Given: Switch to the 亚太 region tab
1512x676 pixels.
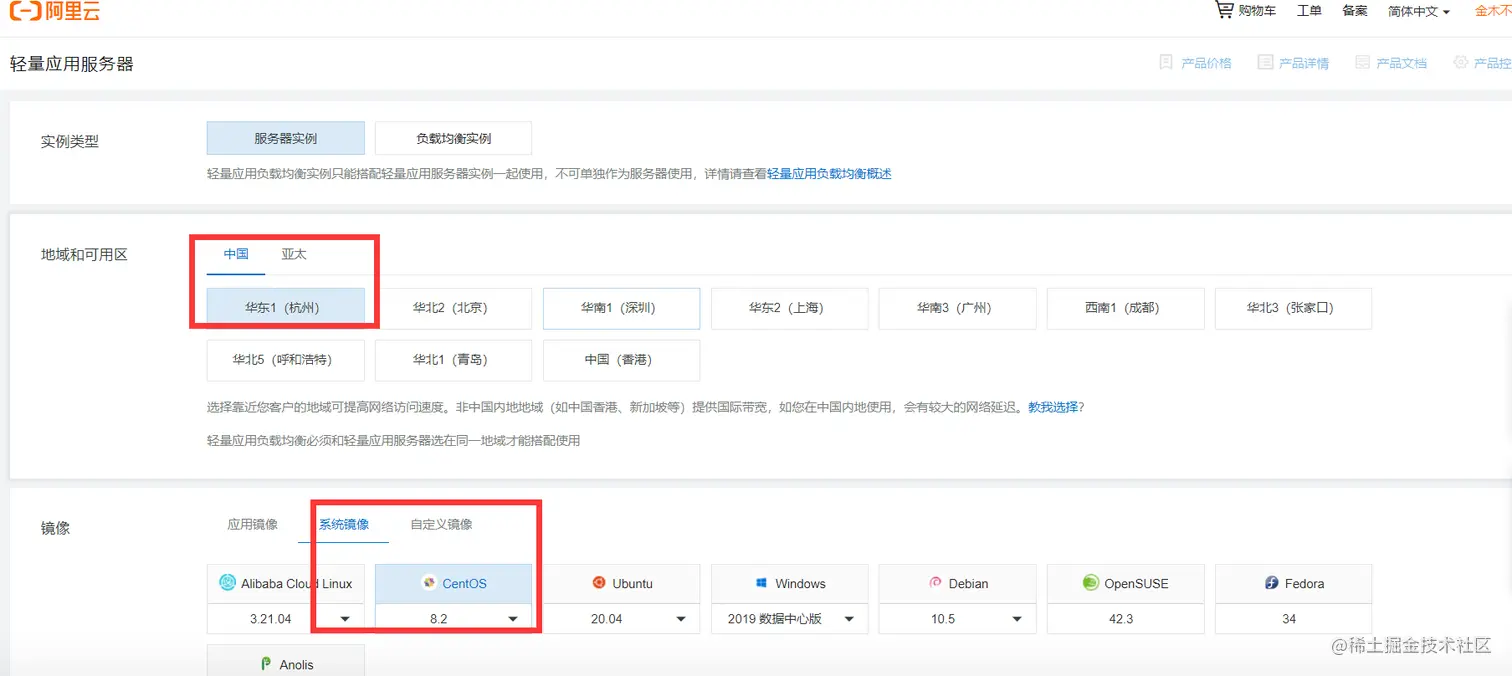Looking at the screenshot, I should [294, 254].
